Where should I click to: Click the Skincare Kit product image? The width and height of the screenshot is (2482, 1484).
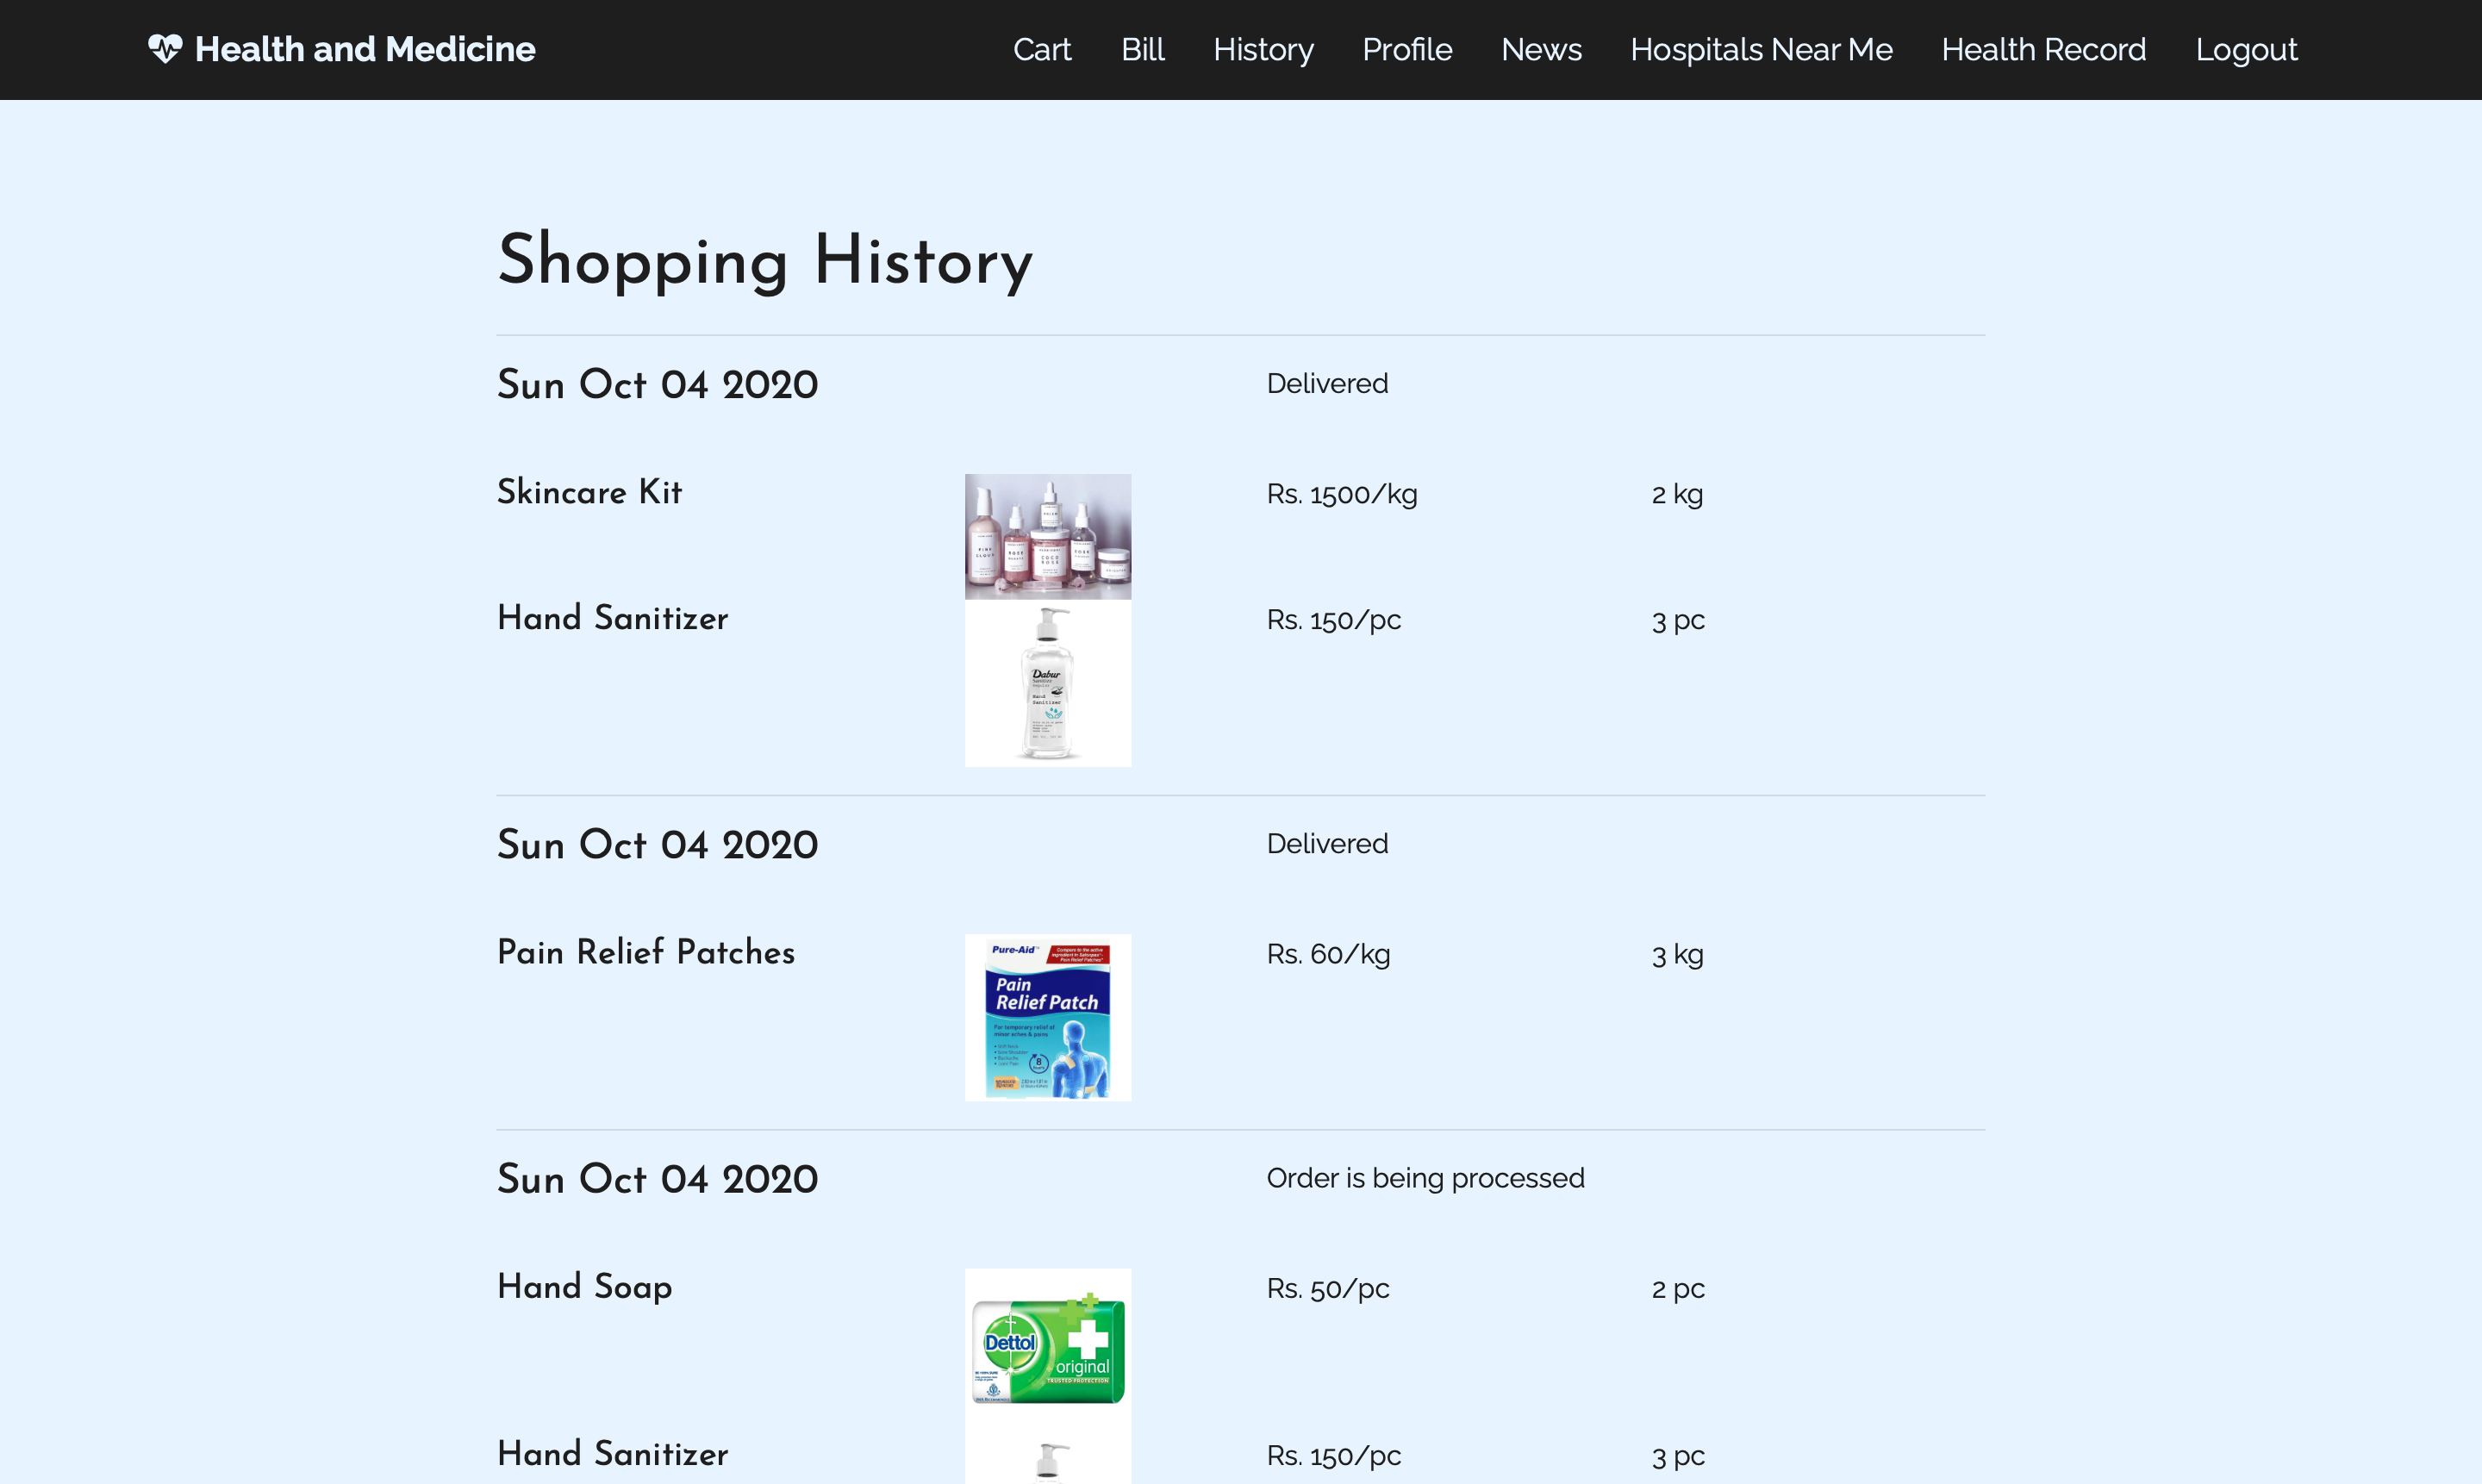(x=1047, y=536)
